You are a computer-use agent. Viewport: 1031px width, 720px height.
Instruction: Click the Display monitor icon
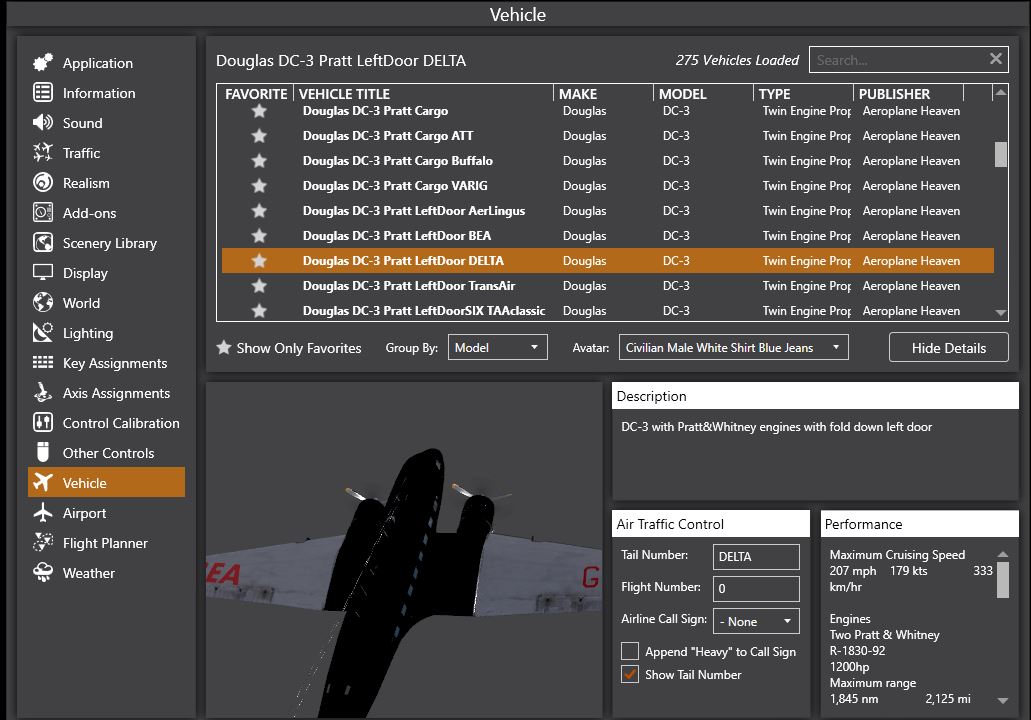[x=43, y=273]
